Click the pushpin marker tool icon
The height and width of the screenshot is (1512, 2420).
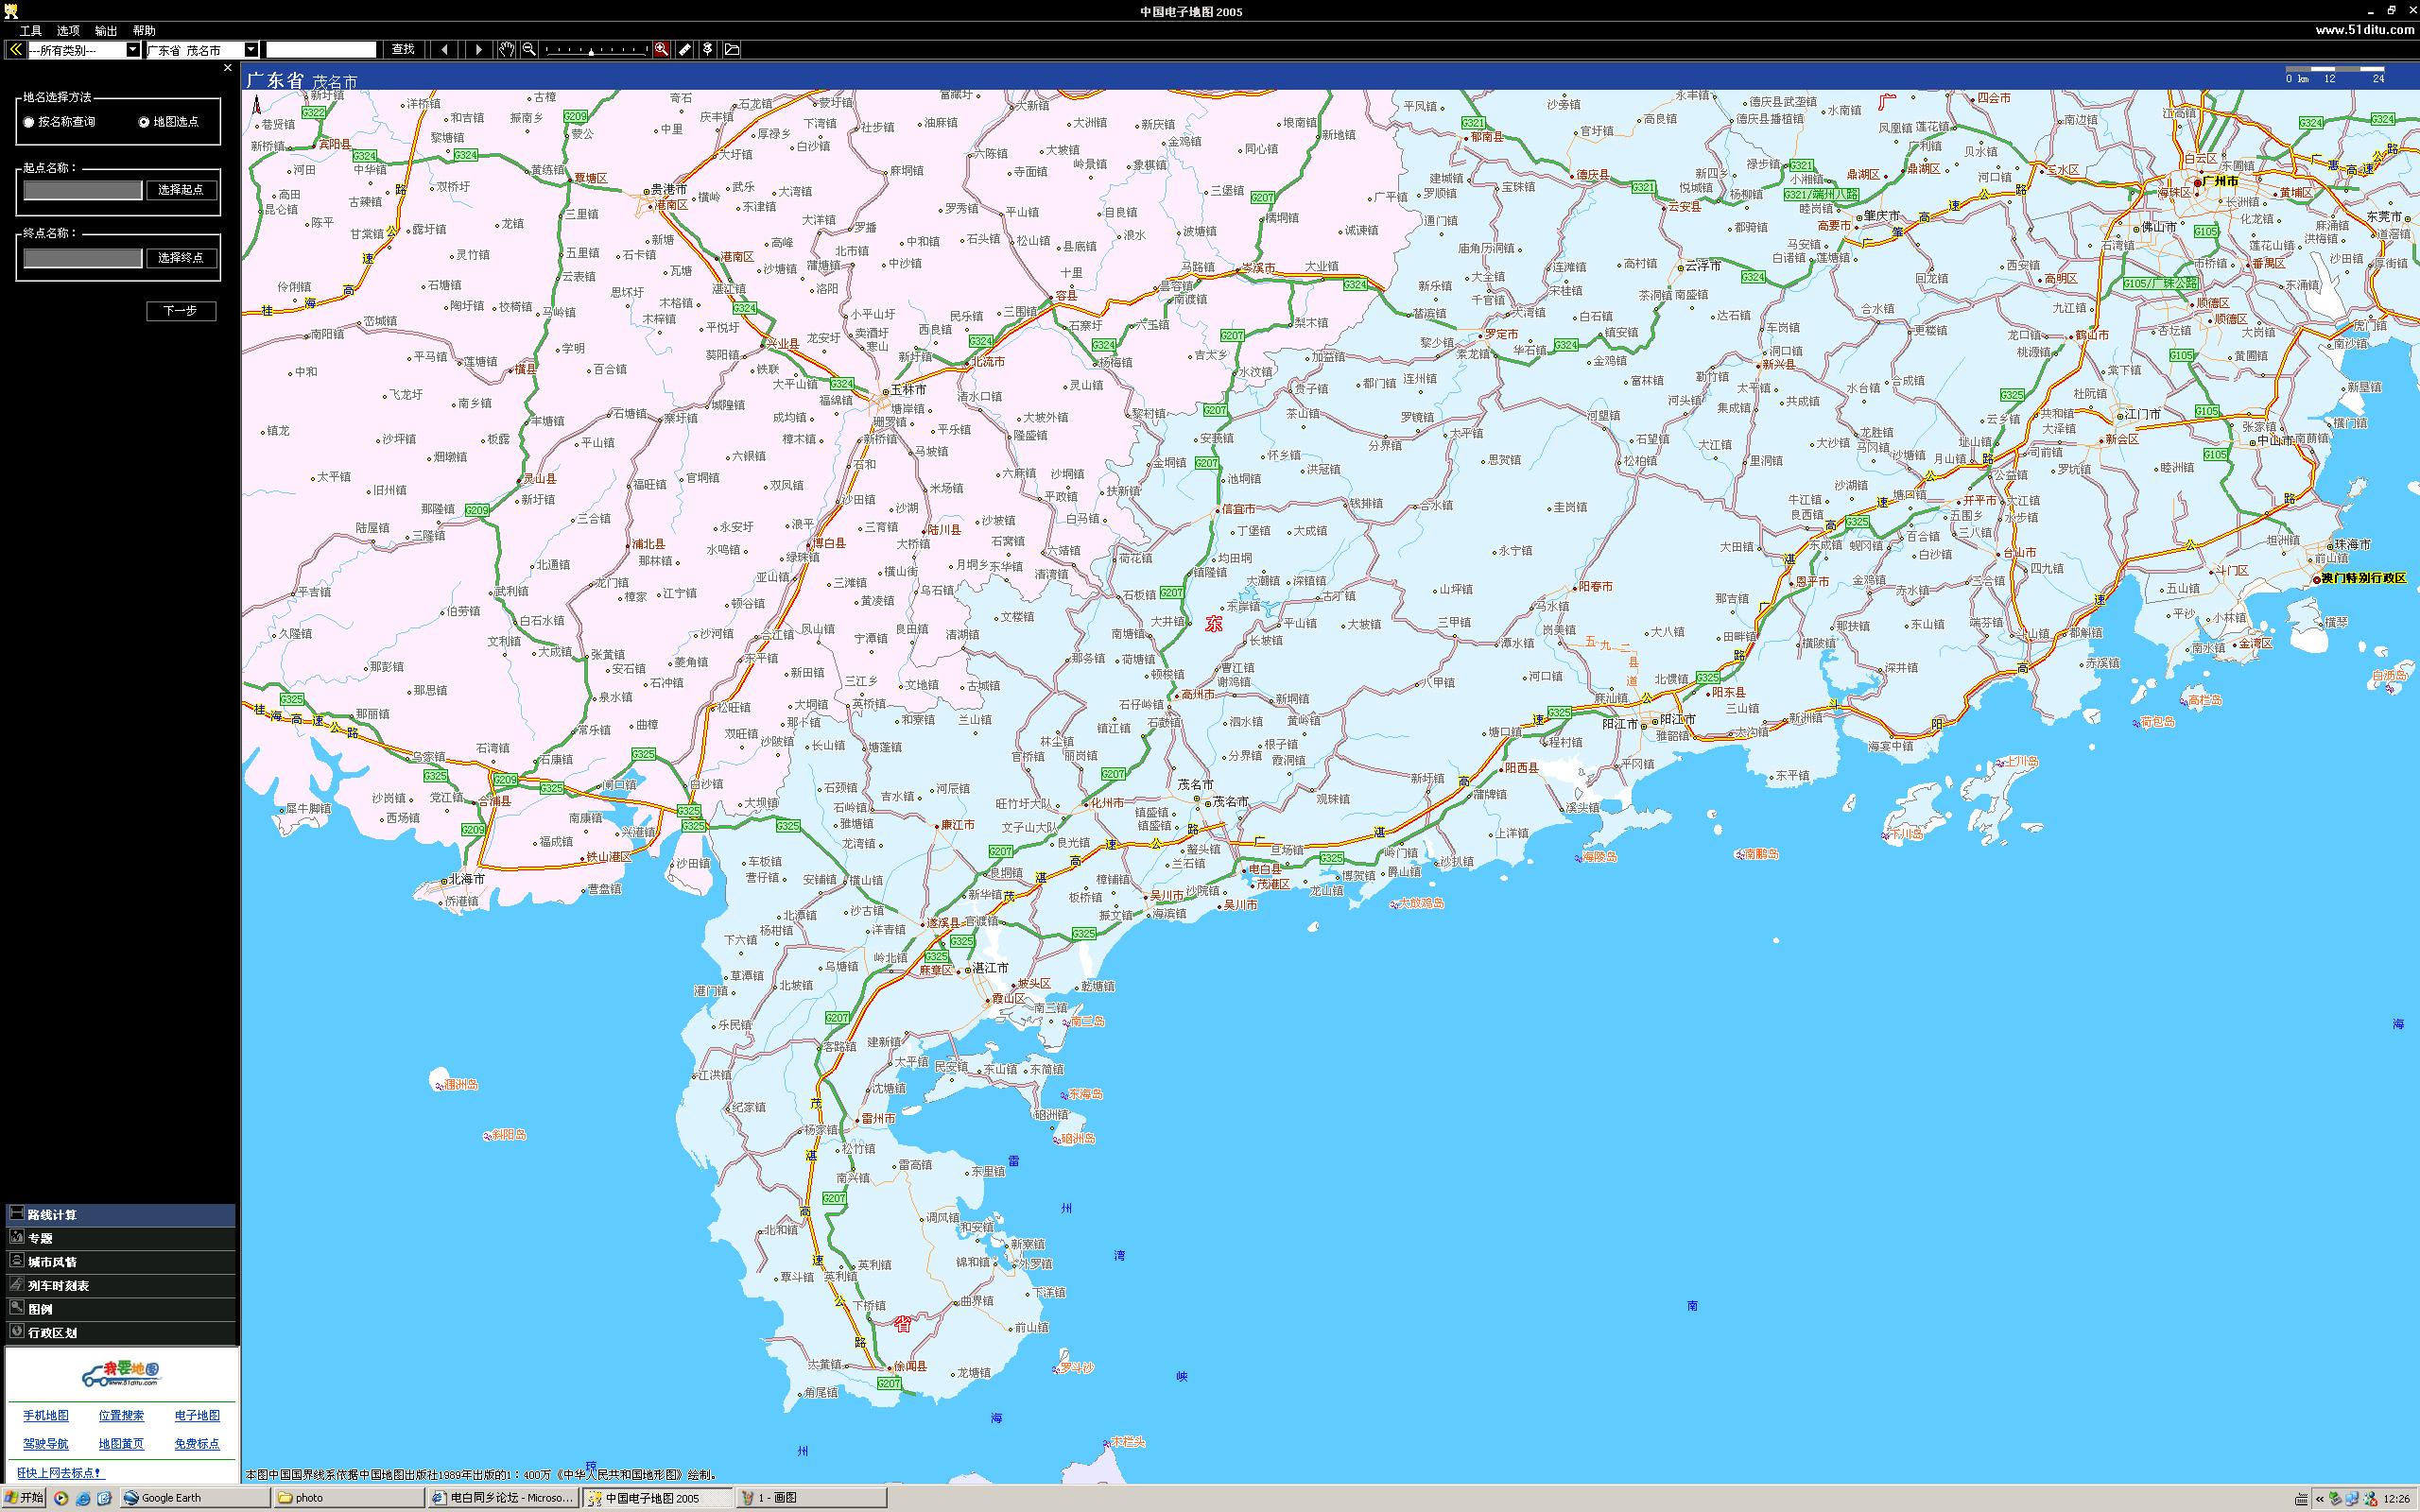coord(708,49)
